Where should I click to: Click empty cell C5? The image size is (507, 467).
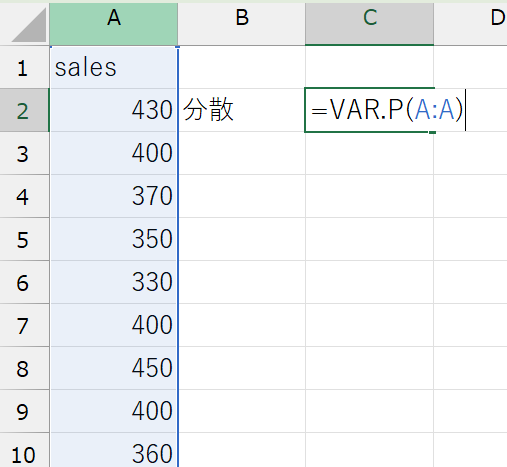(x=369, y=239)
